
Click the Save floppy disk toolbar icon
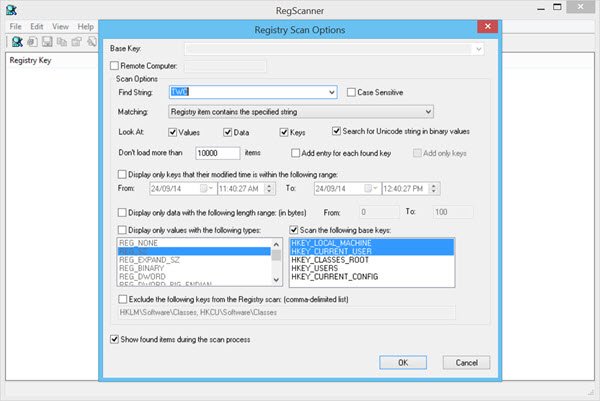pos(47,41)
